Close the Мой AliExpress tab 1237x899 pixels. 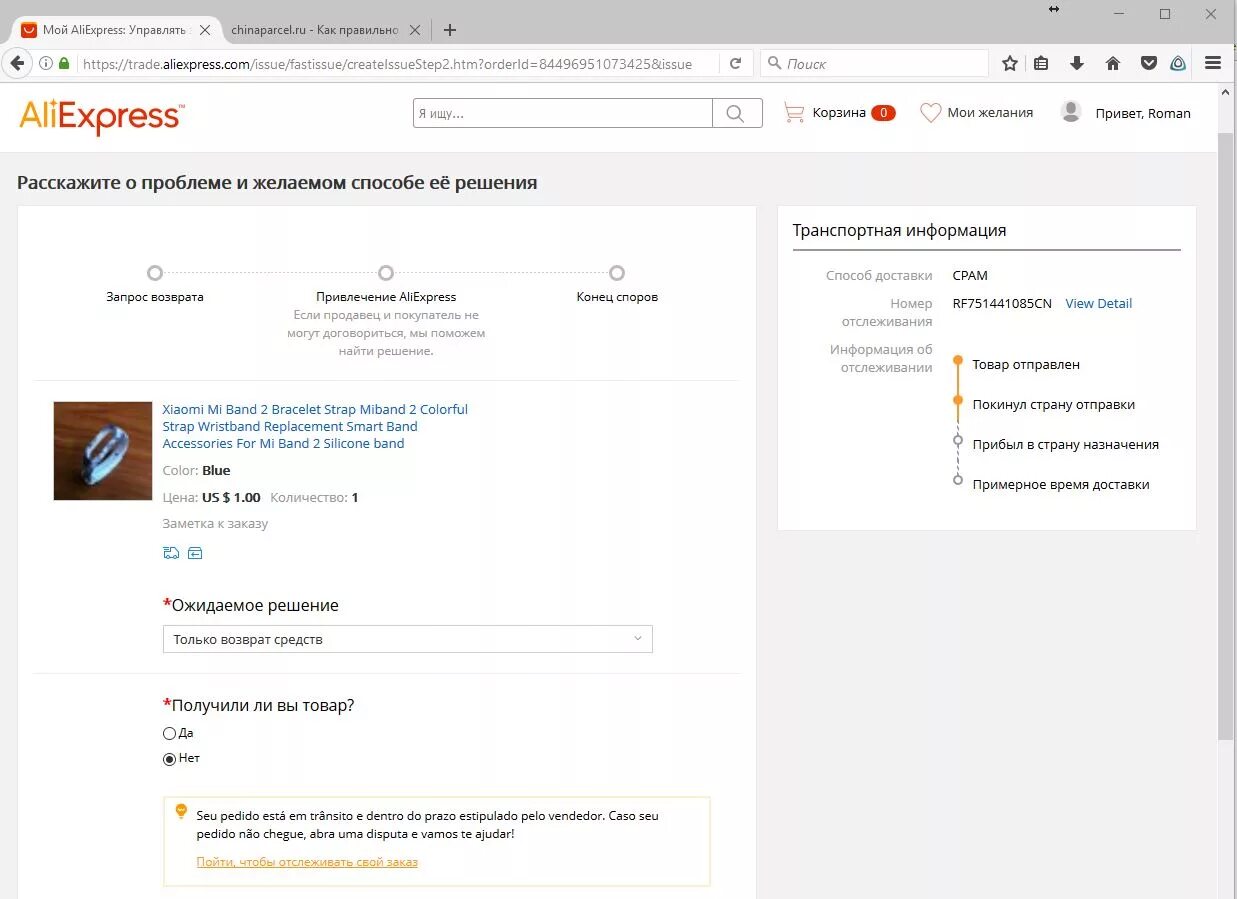tap(205, 30)
